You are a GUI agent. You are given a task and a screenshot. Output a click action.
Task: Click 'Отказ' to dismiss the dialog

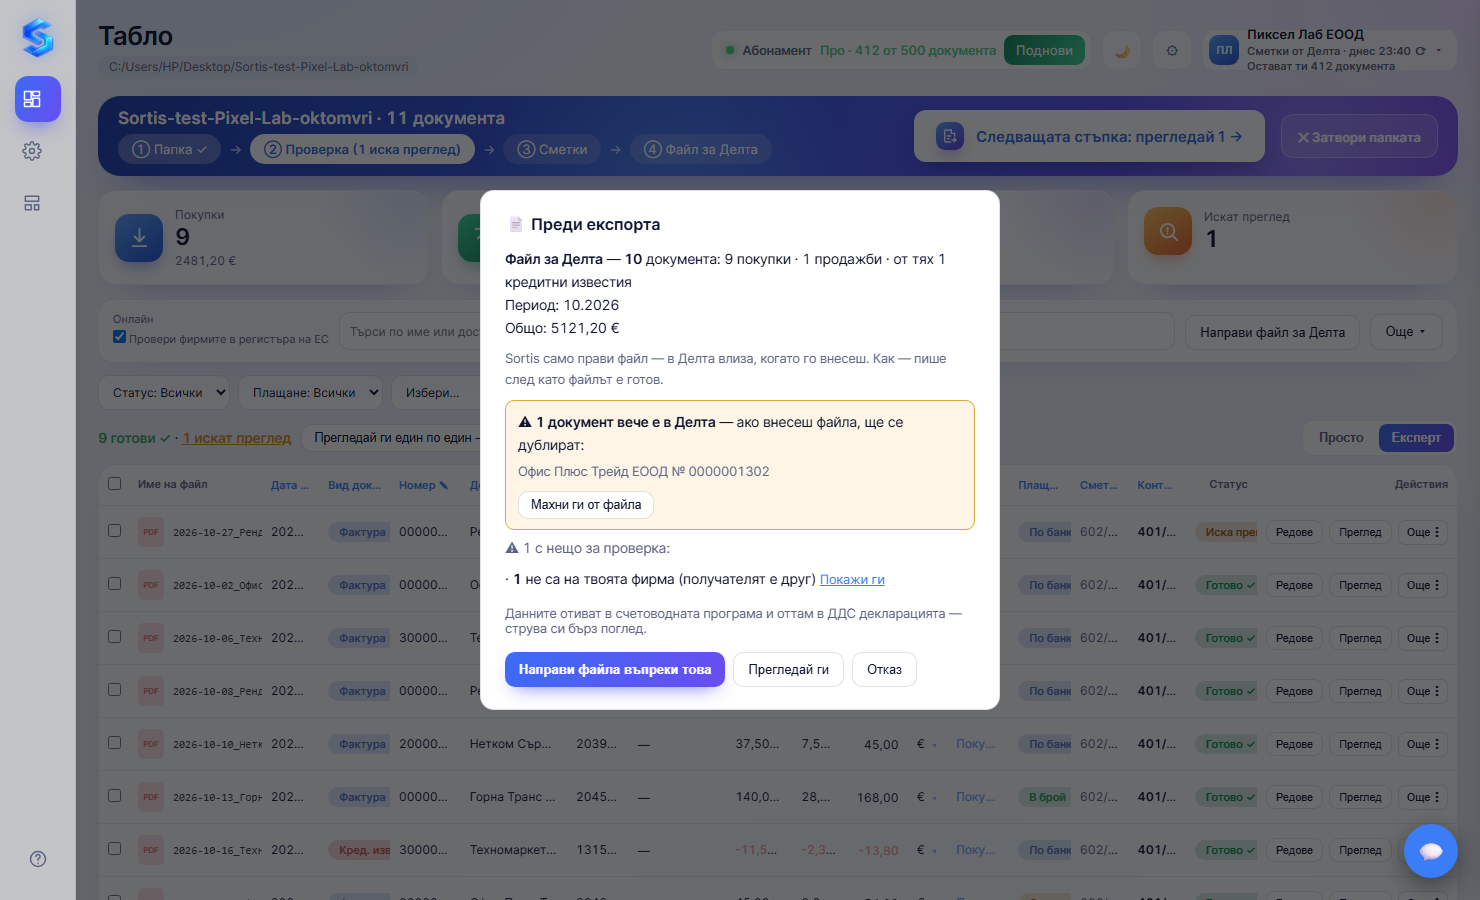click(x=884, y=669)
